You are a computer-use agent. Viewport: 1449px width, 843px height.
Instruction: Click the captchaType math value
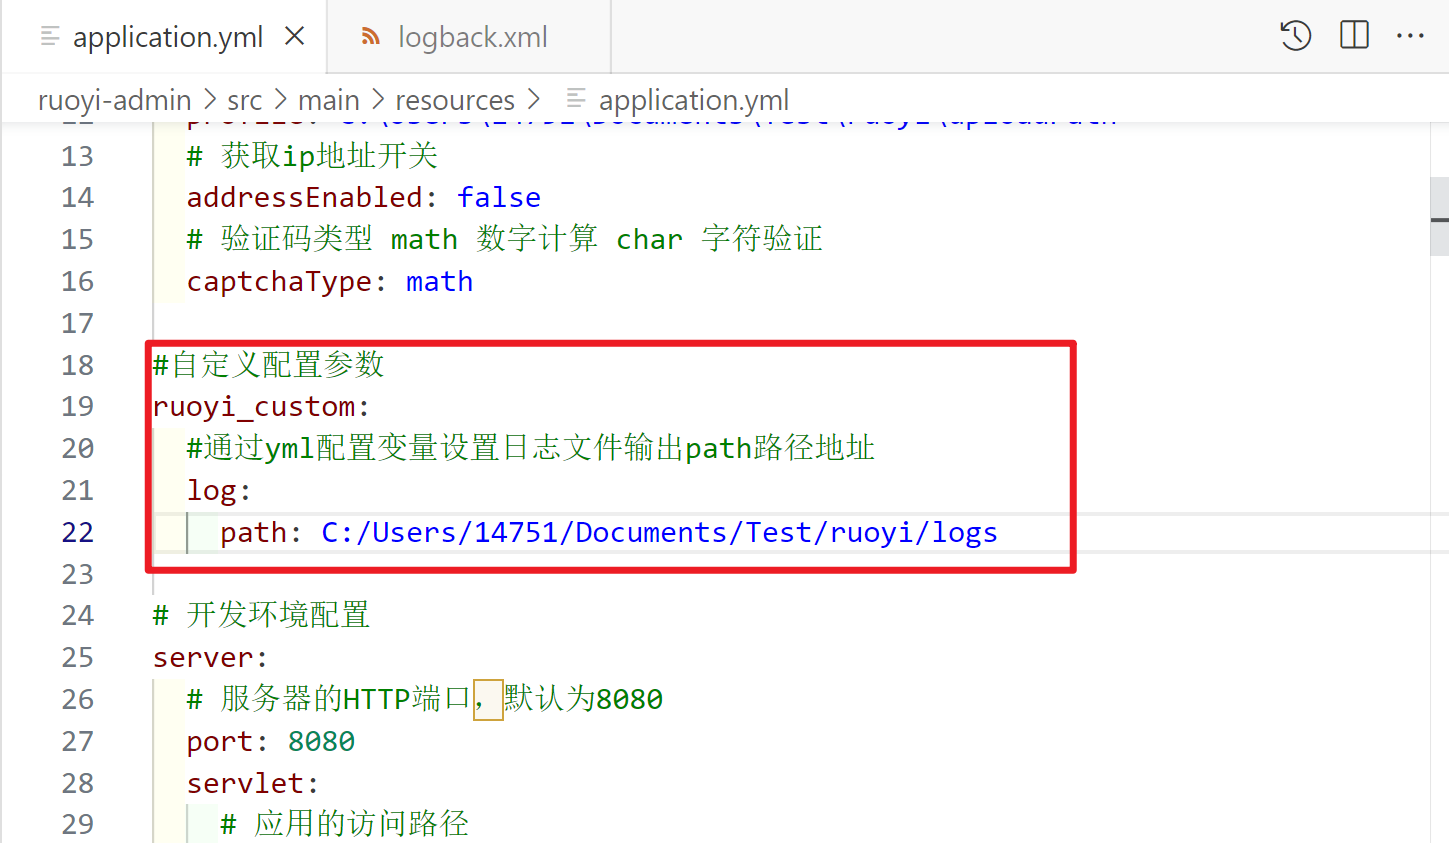(439, 281)
